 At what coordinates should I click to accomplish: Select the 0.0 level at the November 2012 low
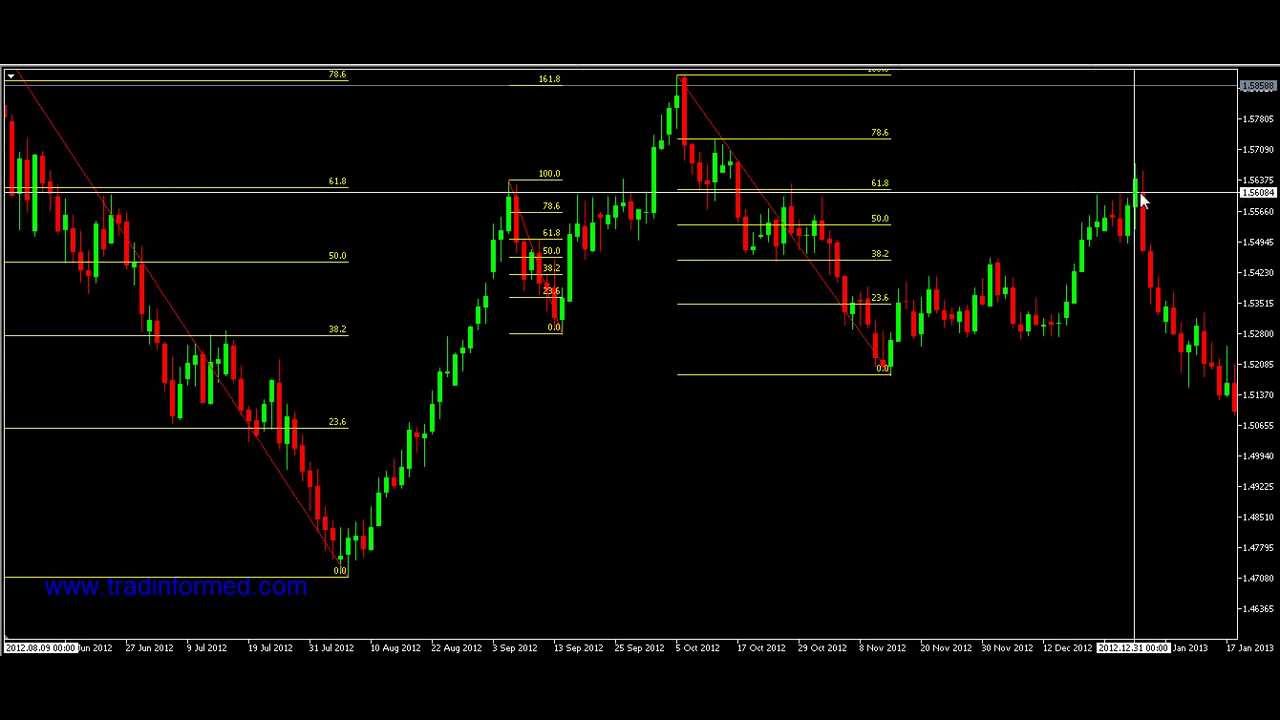coord(882,369)
